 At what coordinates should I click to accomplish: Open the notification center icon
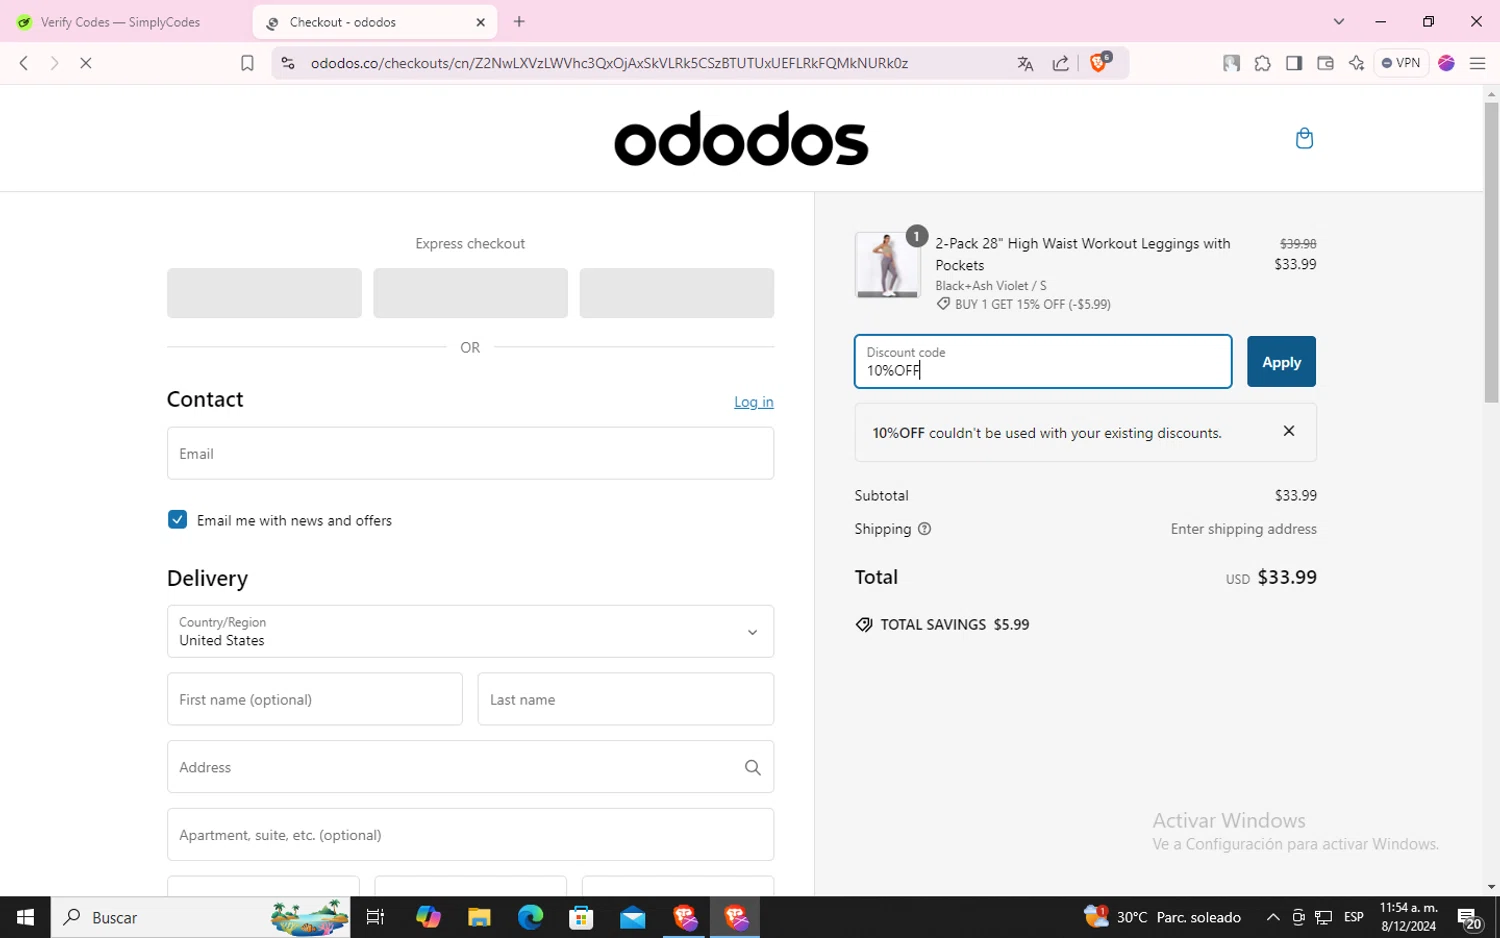(1469, 917)
